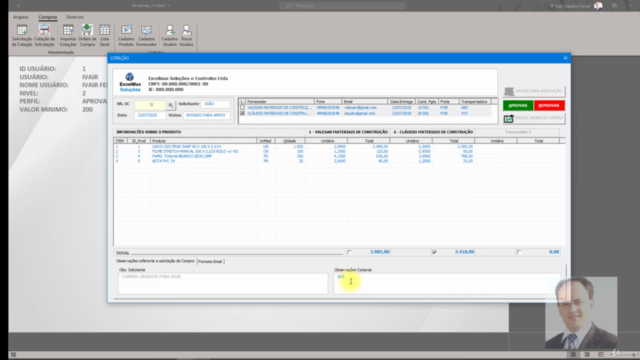Click Email column header in supplier list

[x=364, y=101]
